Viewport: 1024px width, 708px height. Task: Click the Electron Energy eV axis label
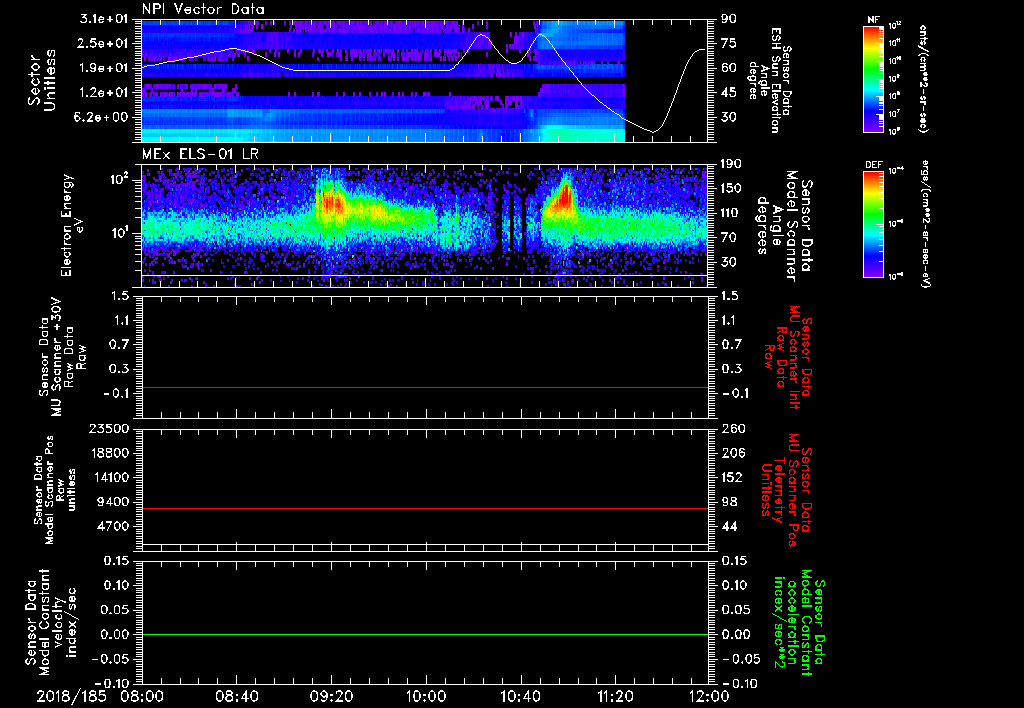72,225
